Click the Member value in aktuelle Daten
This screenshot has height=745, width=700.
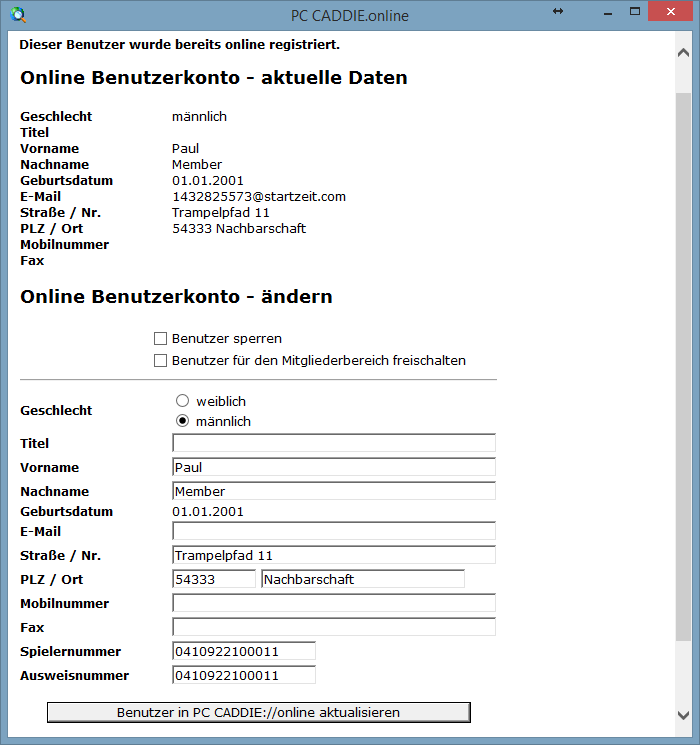point(197,164)
